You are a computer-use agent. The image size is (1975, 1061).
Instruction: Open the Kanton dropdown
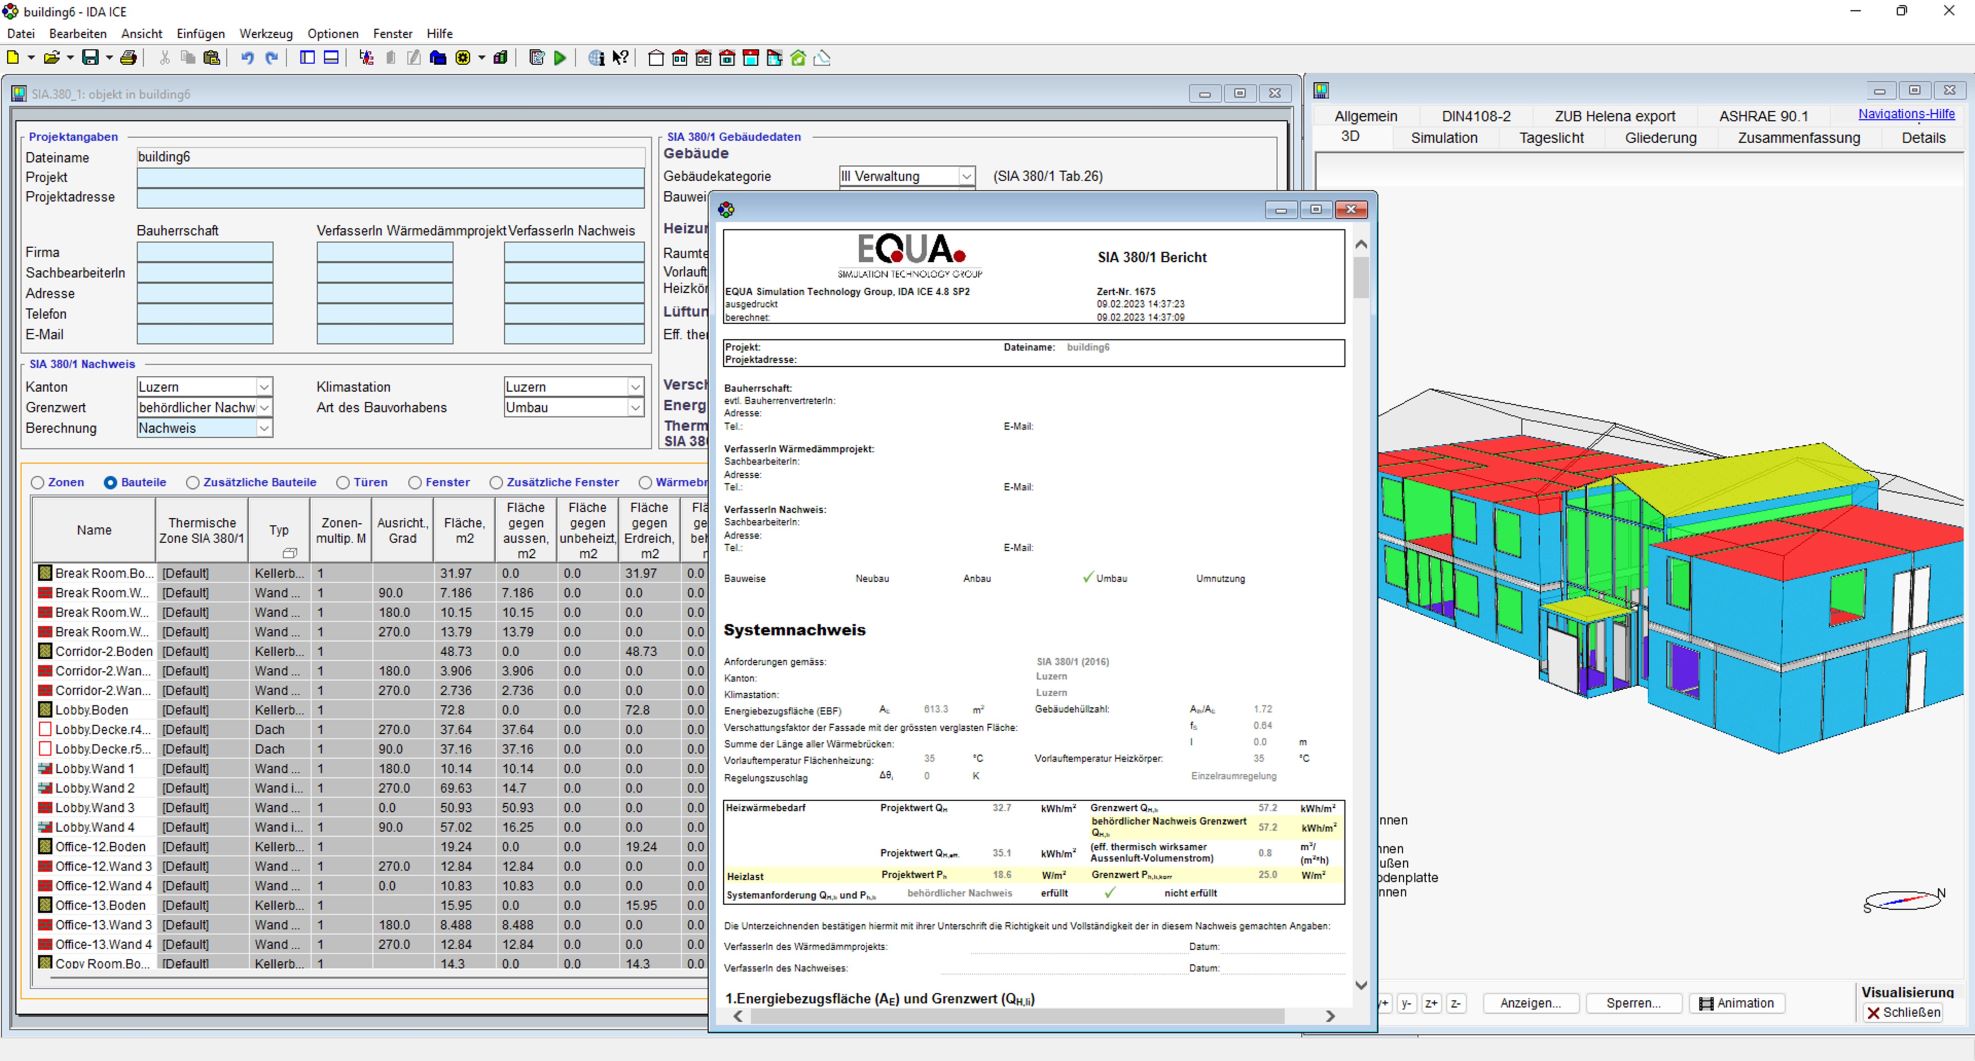tap(264, 387)
